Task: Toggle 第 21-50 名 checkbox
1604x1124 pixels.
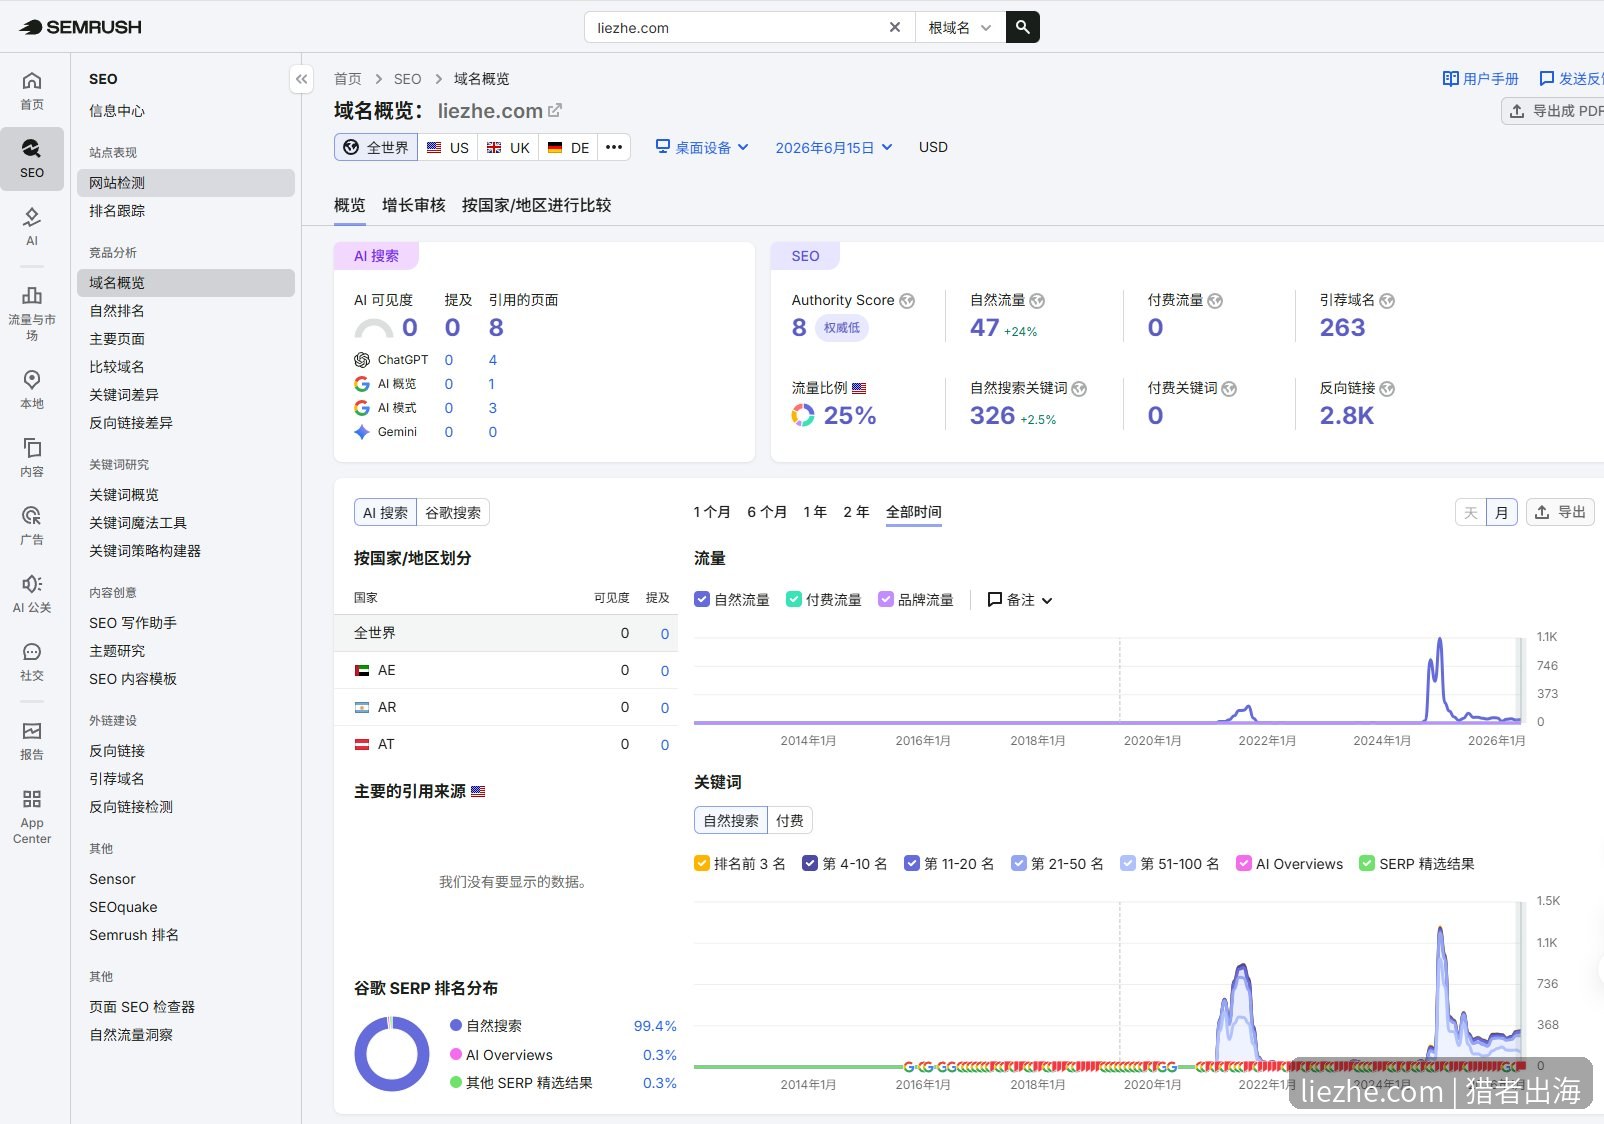Action: [1019, 863]
